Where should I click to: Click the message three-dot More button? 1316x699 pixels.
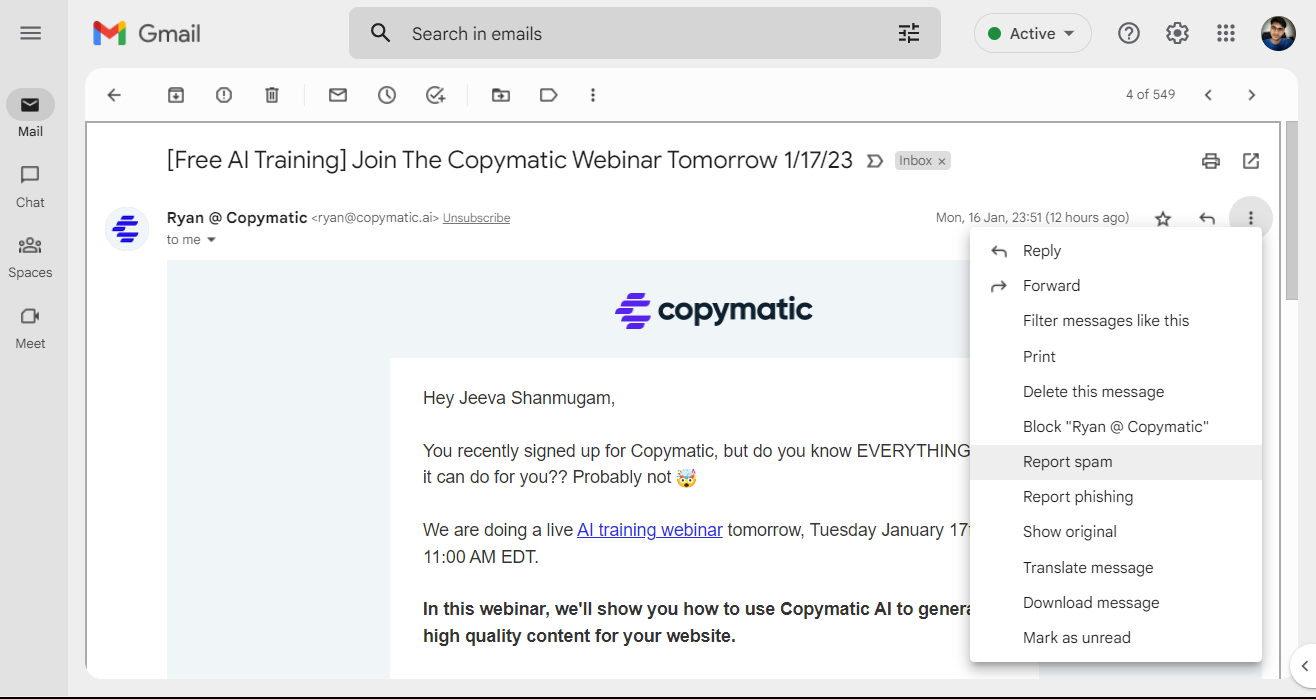tap(1250, 218)
